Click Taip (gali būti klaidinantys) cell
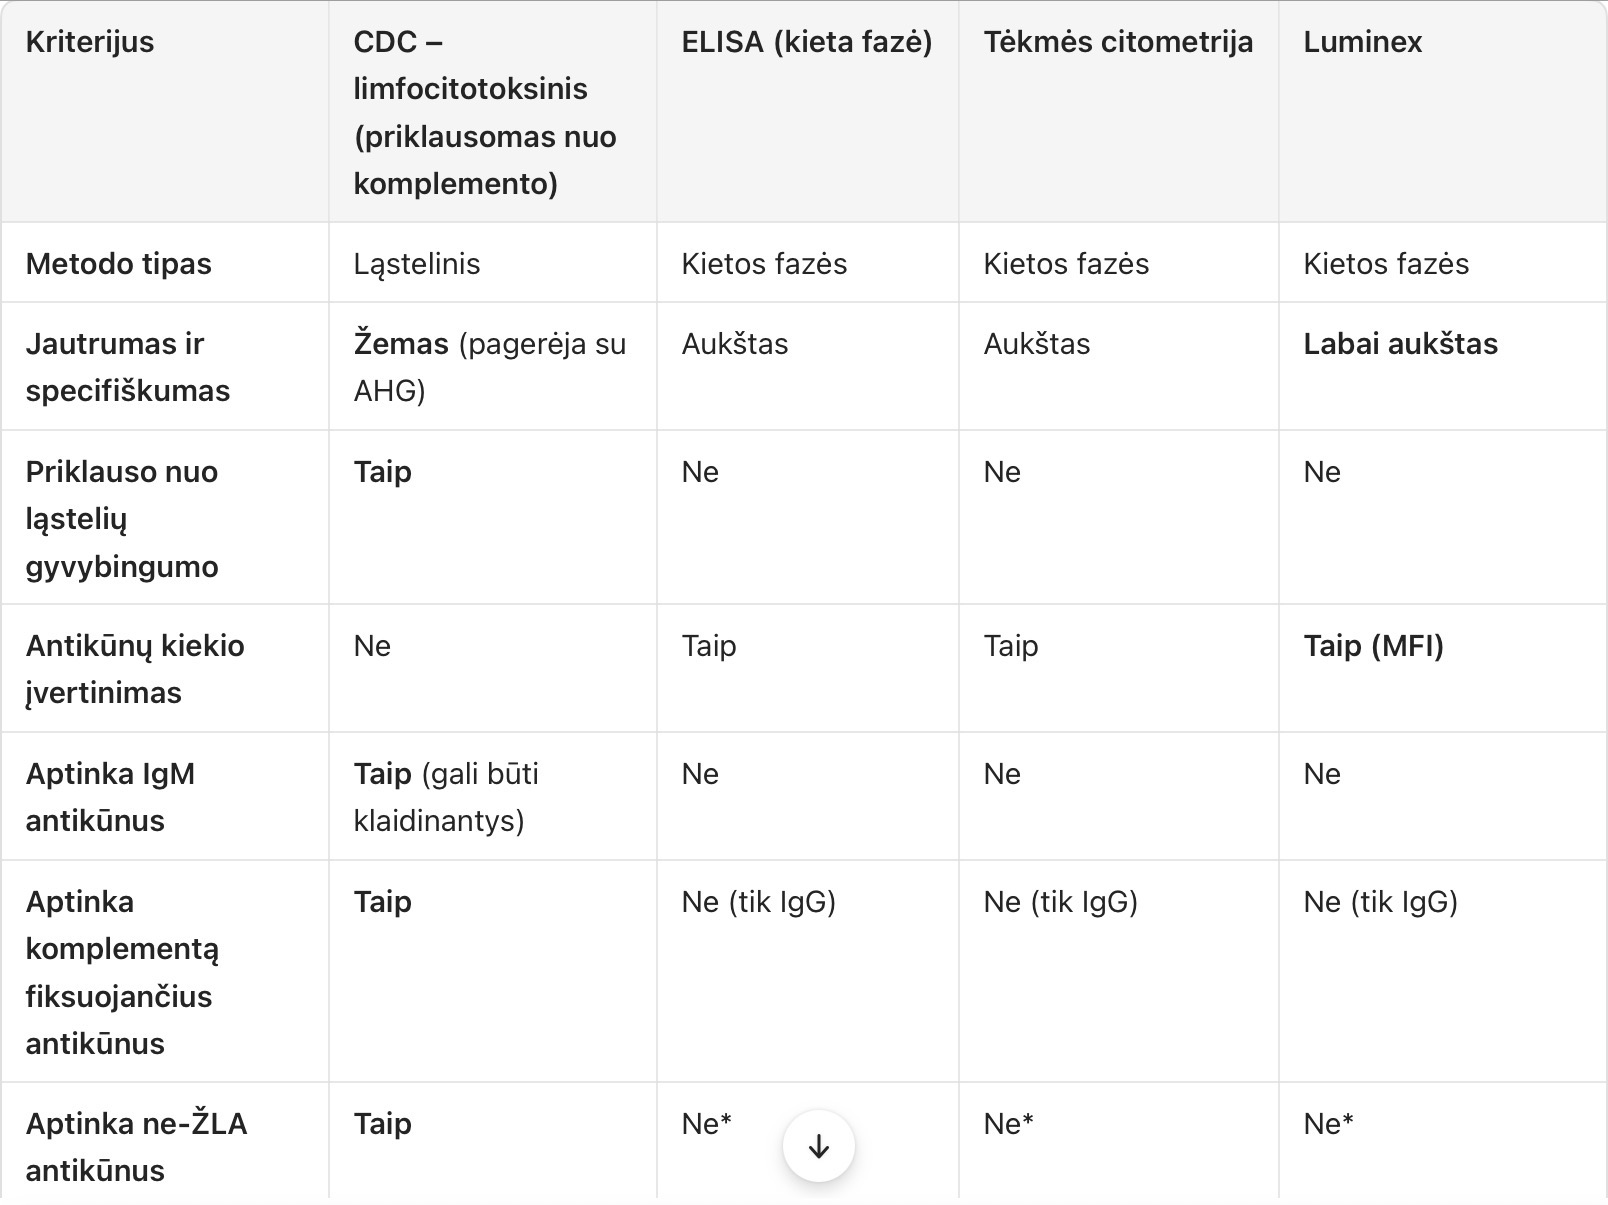1608x1205 pixels. pyautogui.click(x=446, y=797)
